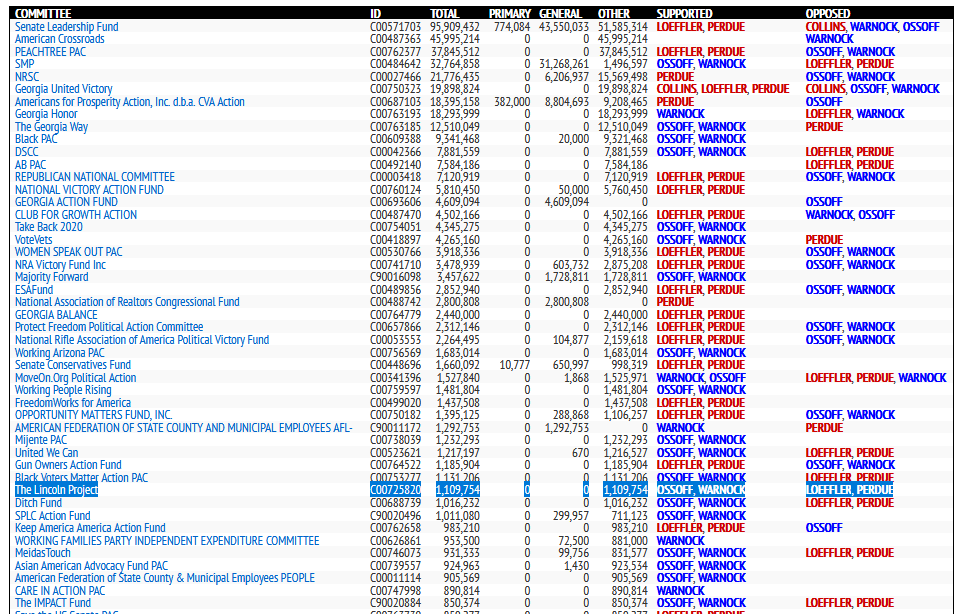
Task: Open Asian American Advocacy Fund PAC
Action: click(91, 567)
